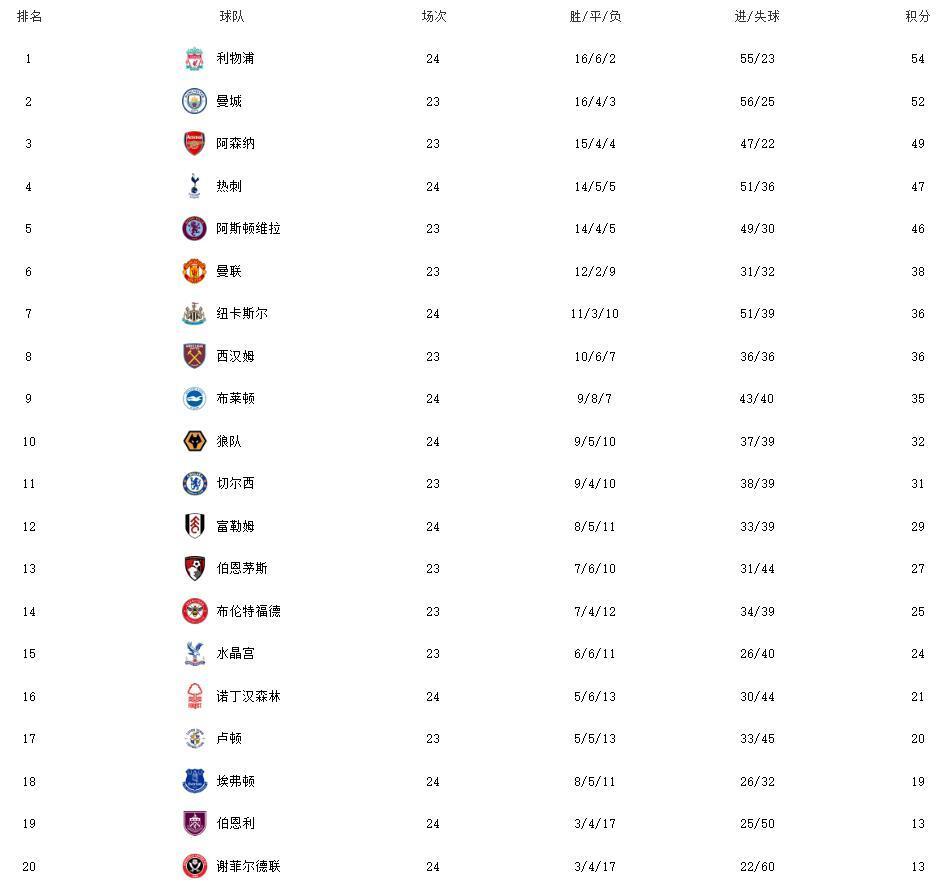Click the Liverpool club crest icon
Screen dimensions: 945x885
tap(194, 59)
